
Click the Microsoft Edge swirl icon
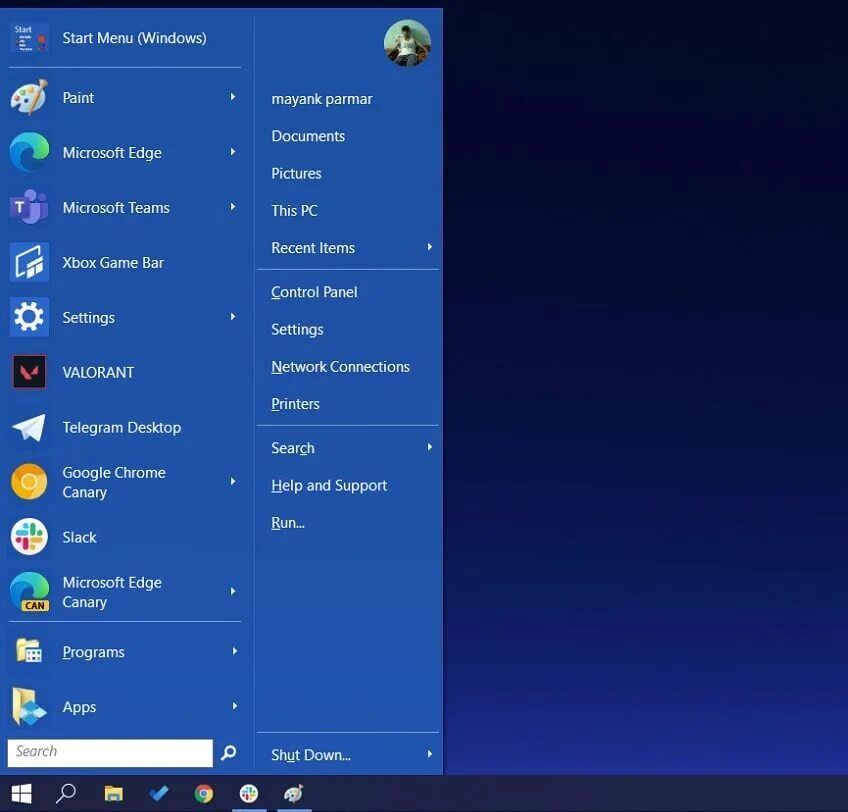pyautogui.click(x=29, y=153)
